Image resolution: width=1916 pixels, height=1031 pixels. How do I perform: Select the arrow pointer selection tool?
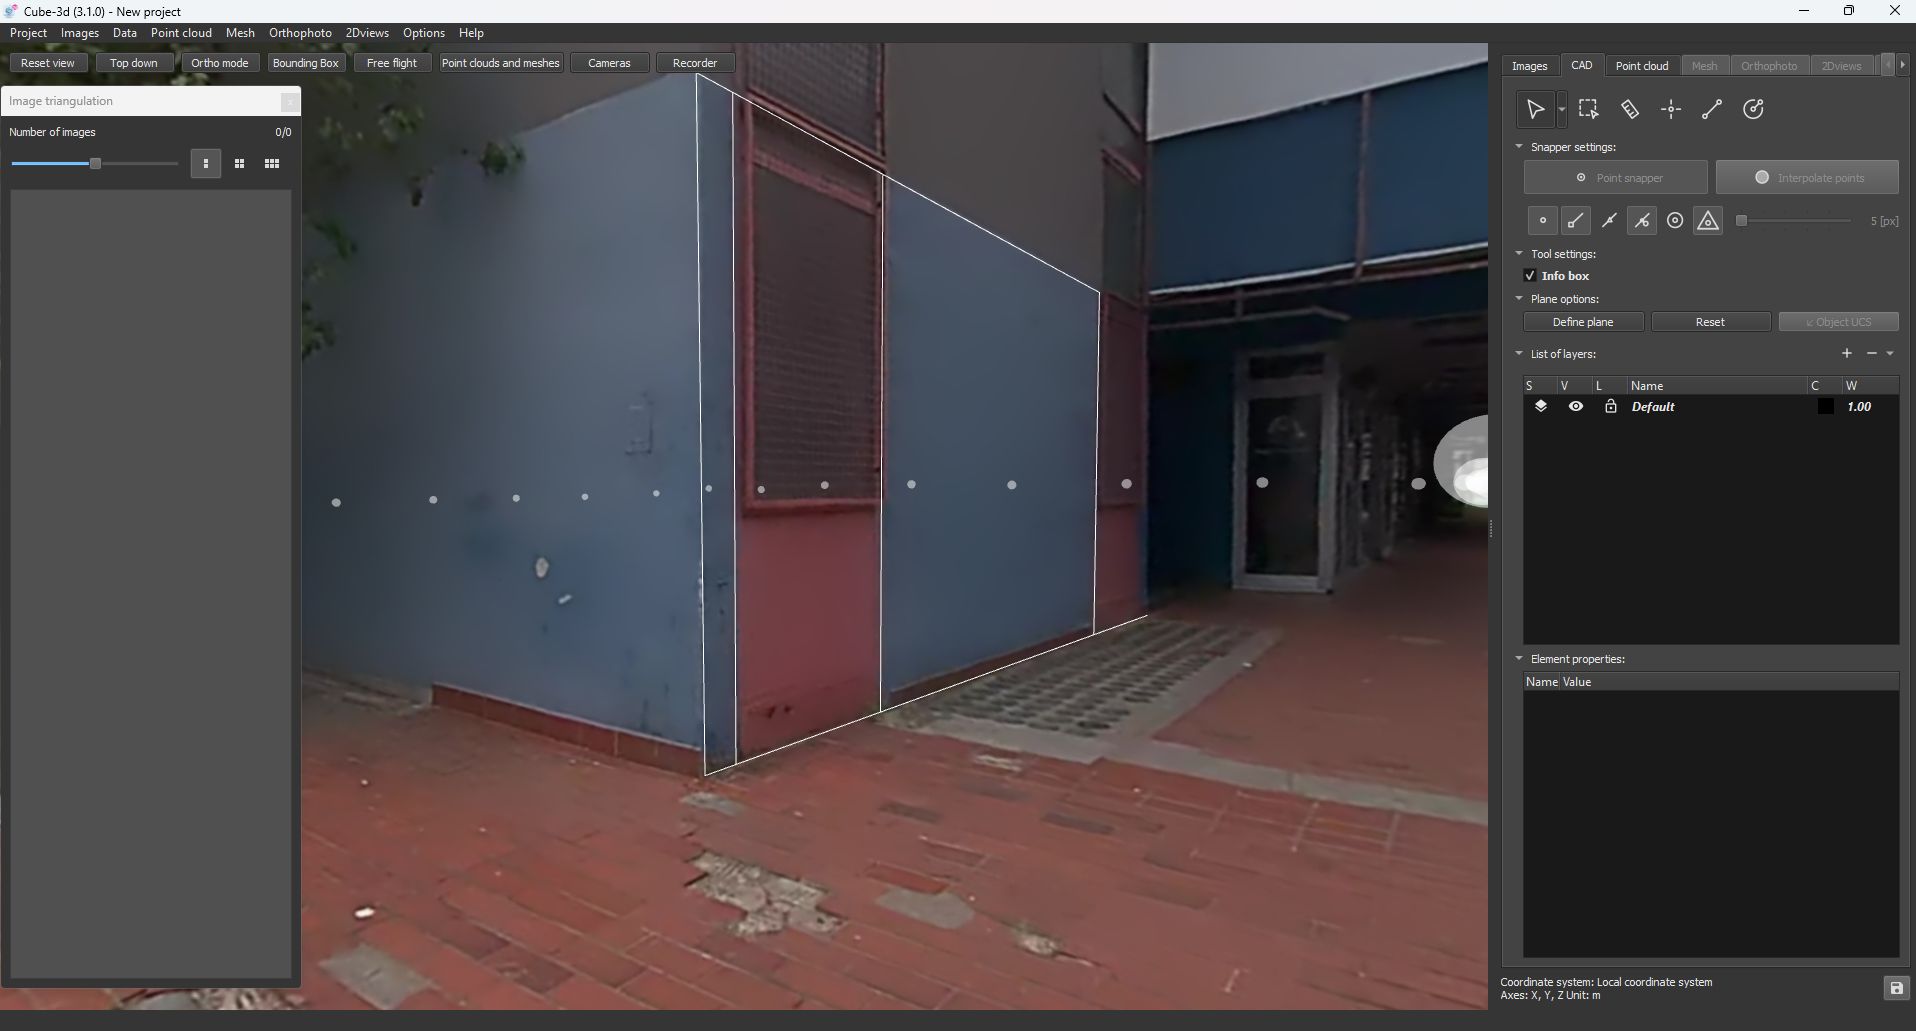(1534, 110)
